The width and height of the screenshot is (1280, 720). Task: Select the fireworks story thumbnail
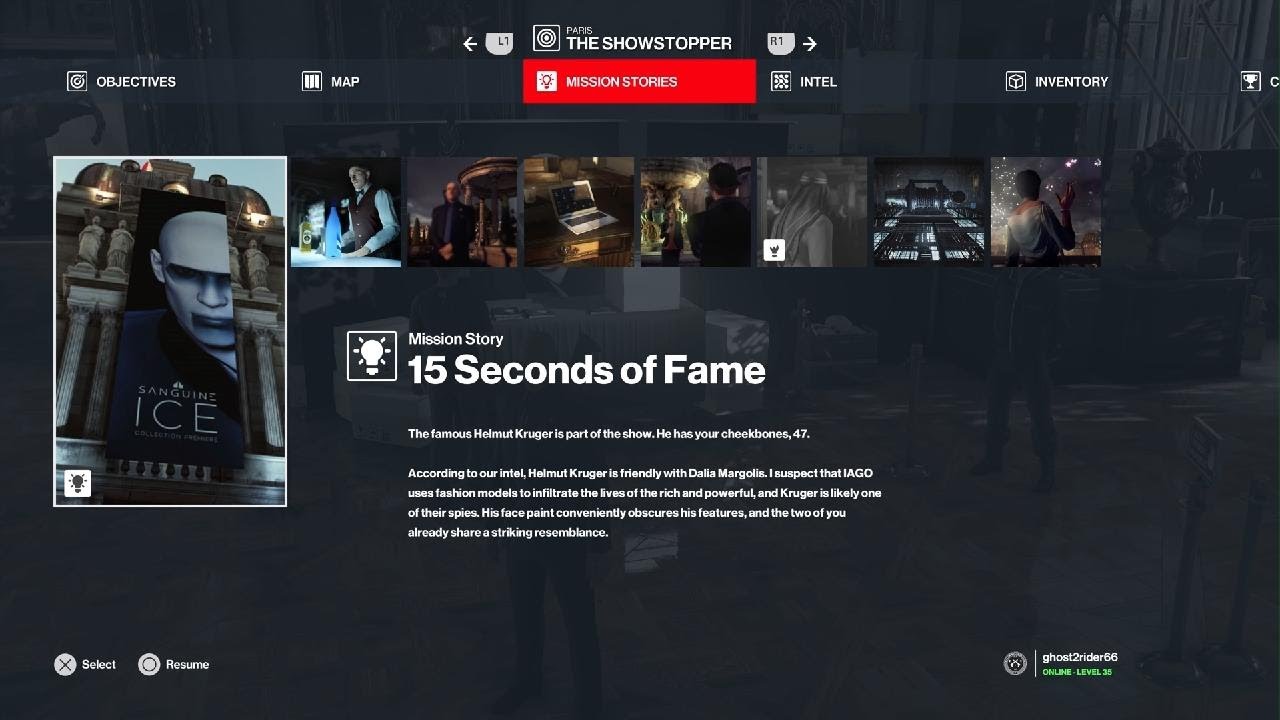pos(1046,212)
